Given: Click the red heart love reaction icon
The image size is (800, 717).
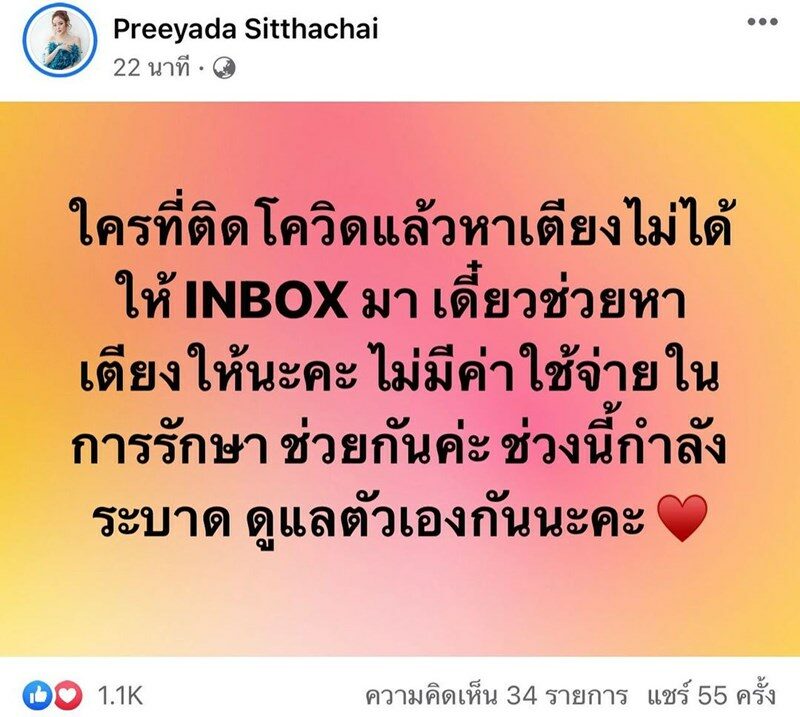Looking at the screenshot, I should [x=67, y=695].
